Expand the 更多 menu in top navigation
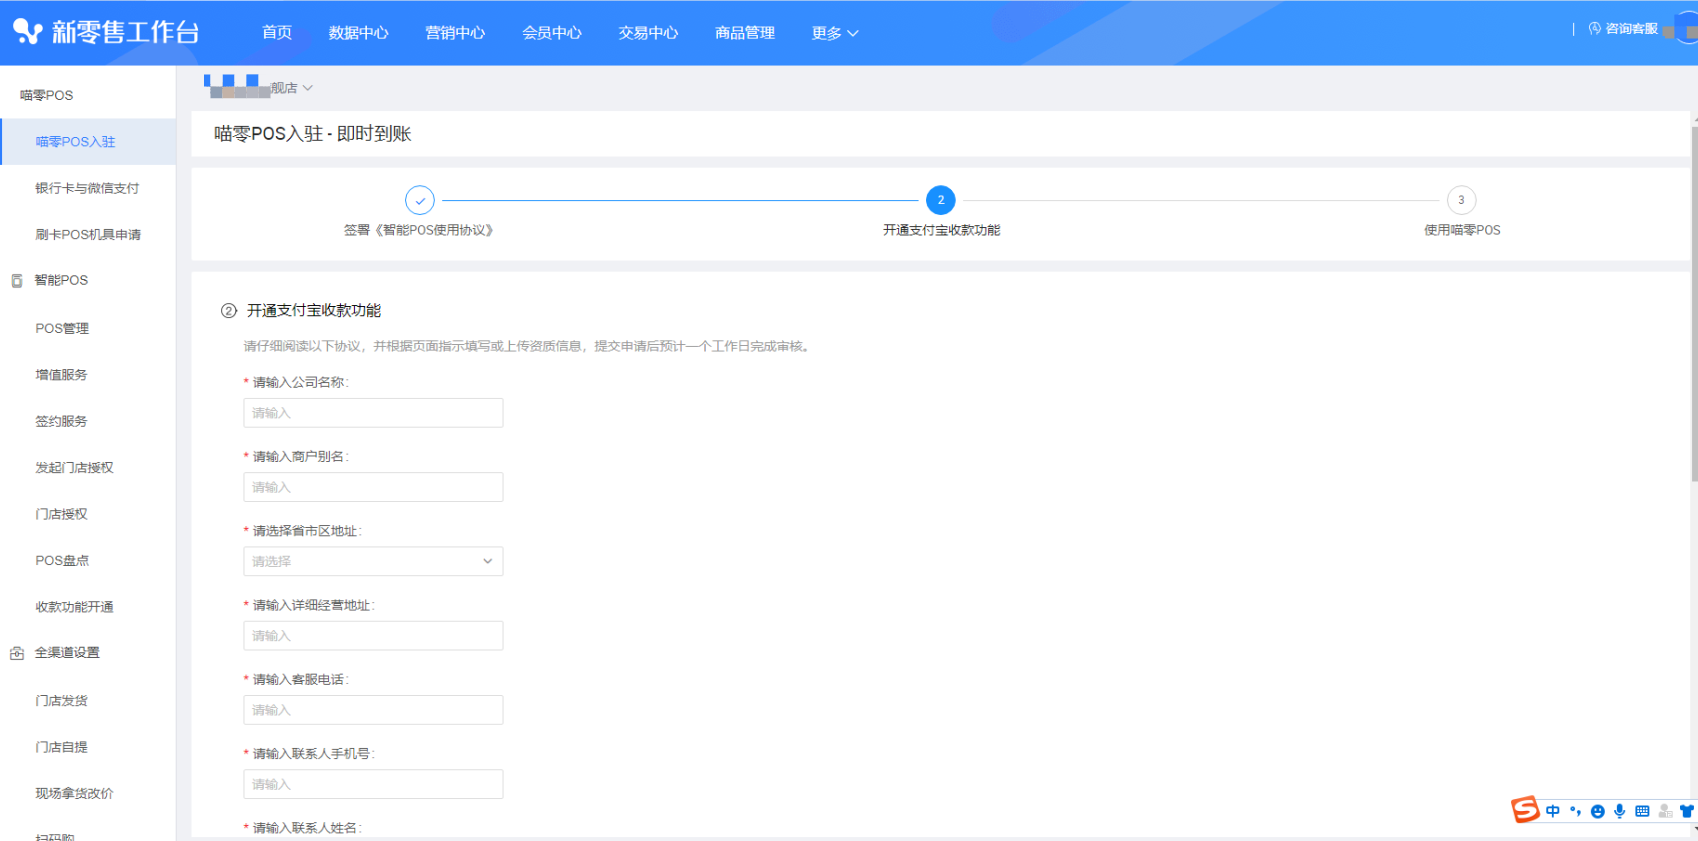Screen dimensions: 1698x841 835,33
